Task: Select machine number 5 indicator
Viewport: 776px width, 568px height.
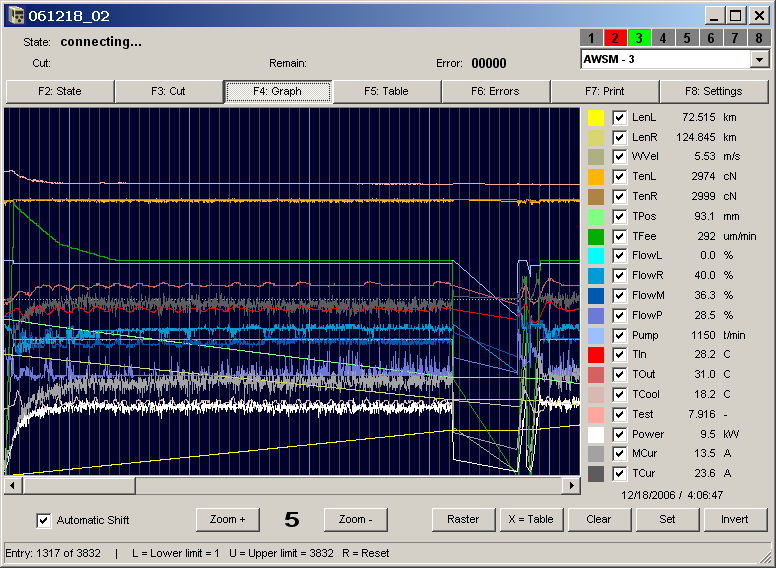Action: point(687,38)
